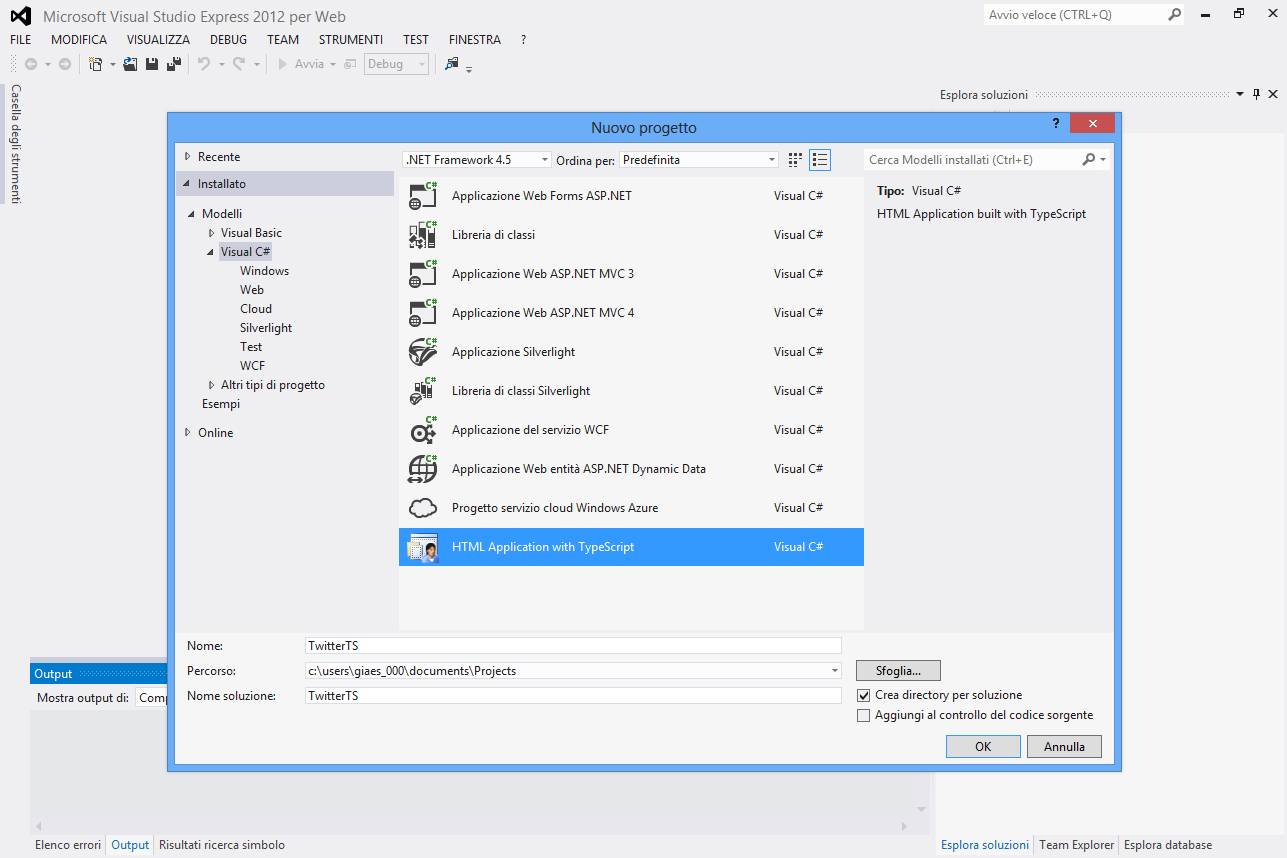
Task: Open the Casella degli strumenti side tab
Action: (15, 144)
